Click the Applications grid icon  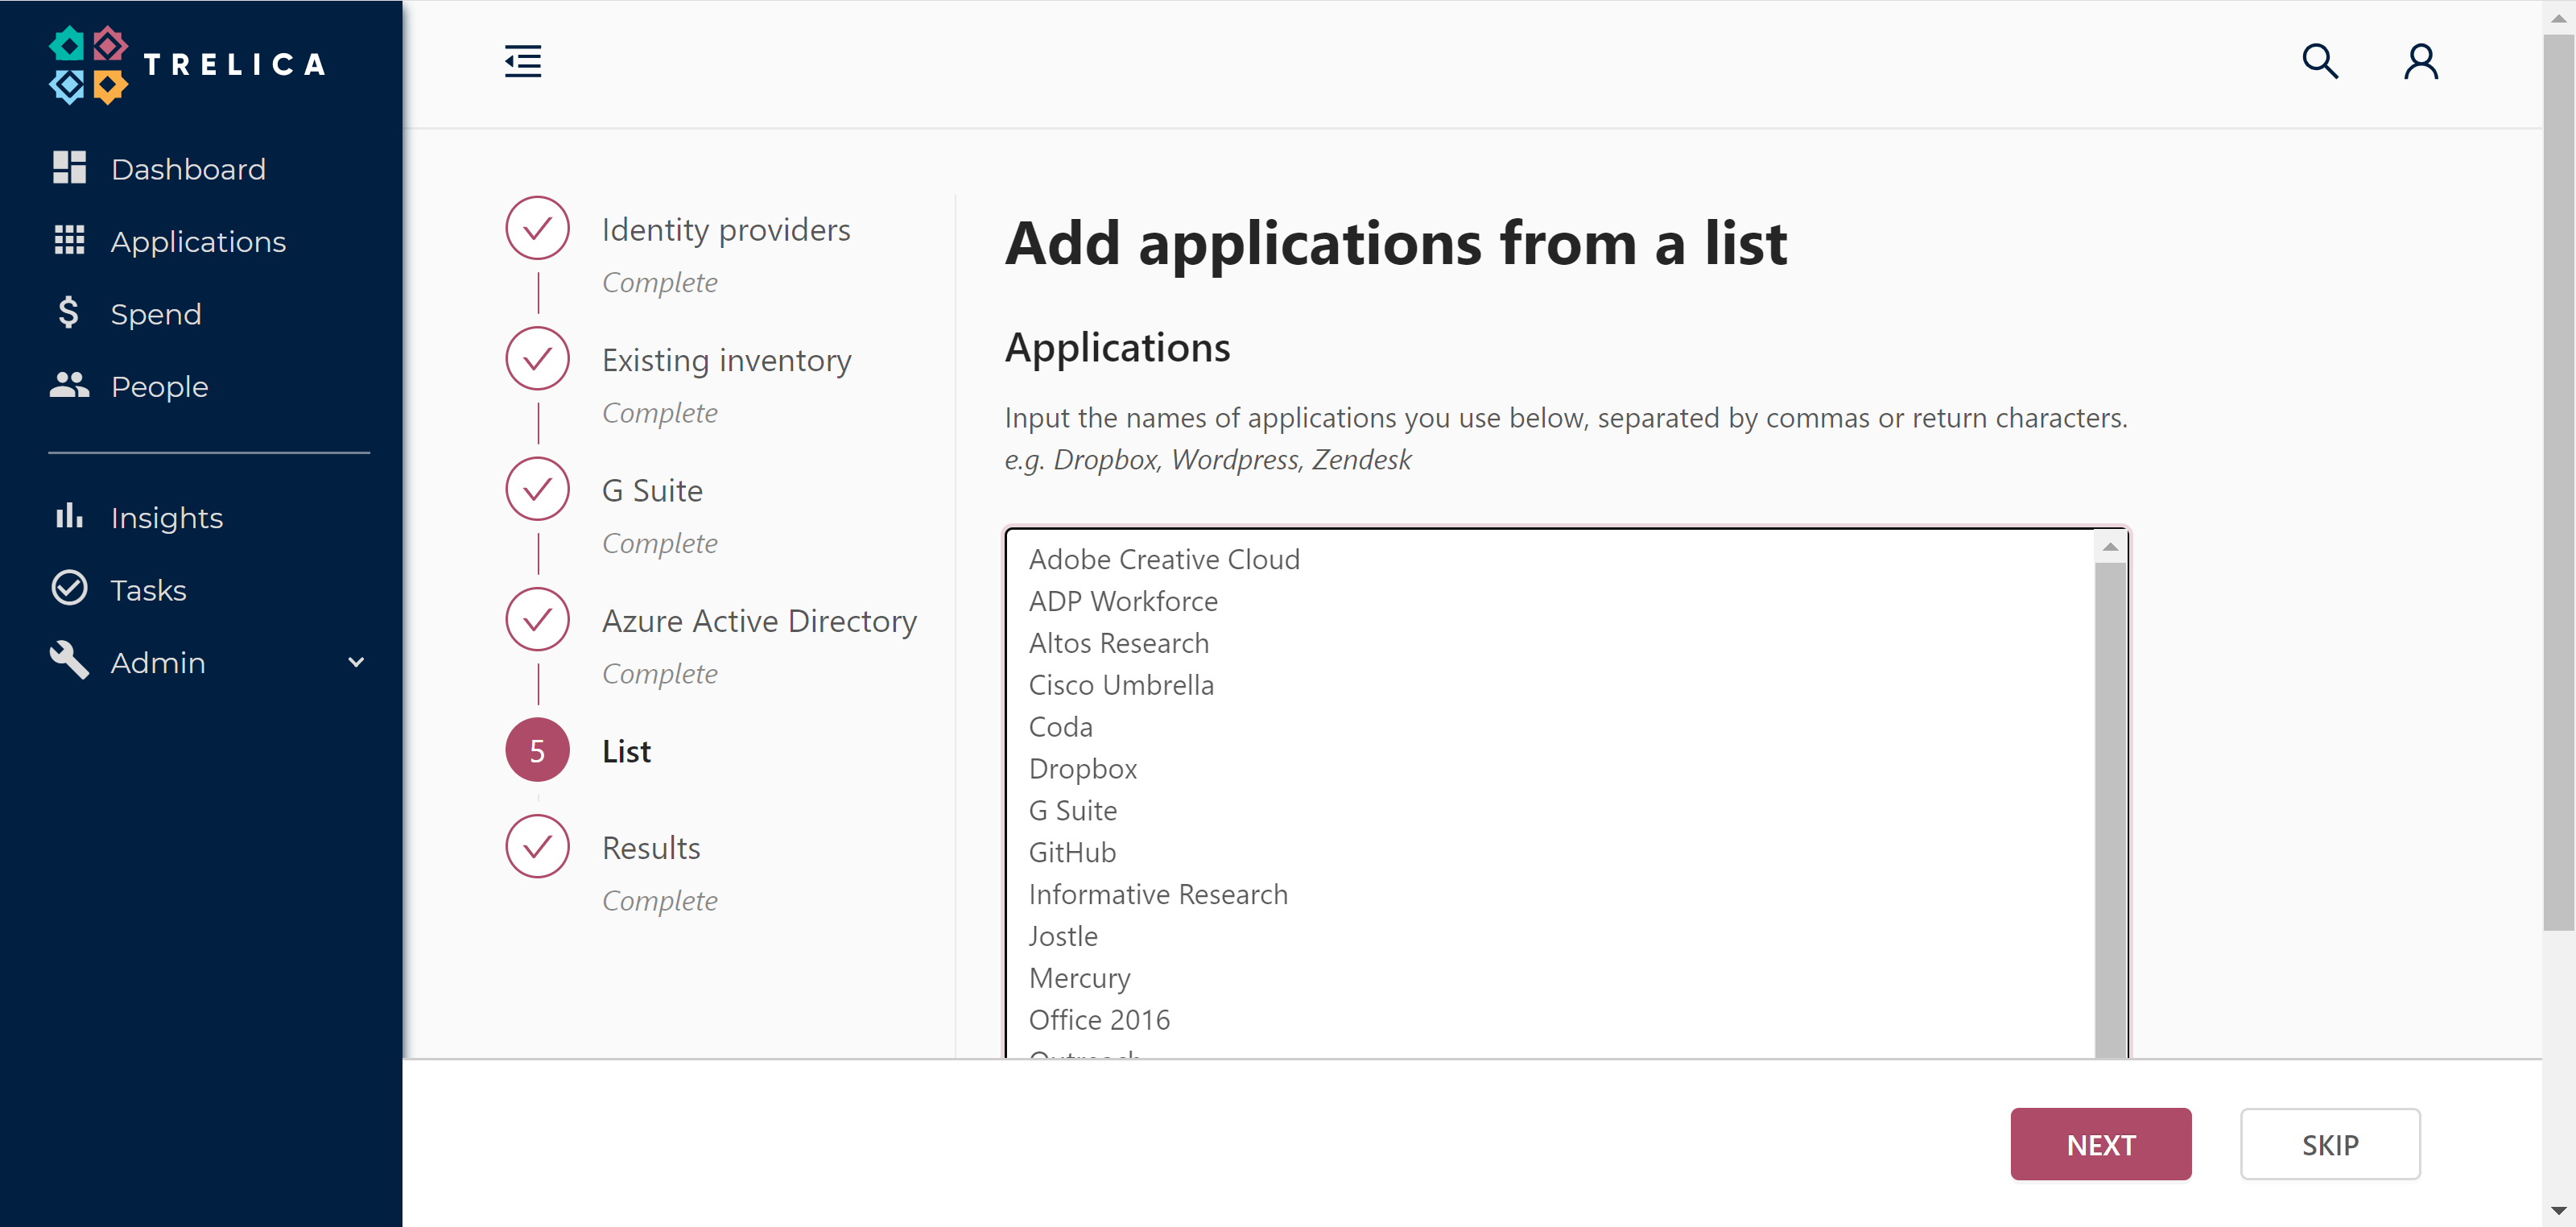point(69,240)
